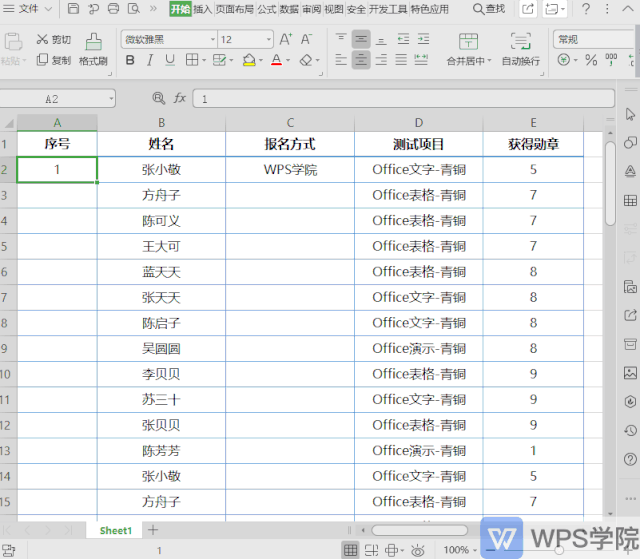The image size is (640, 559).
Task: Toggle horizontal center alignment
Action: tap(361, 60)
